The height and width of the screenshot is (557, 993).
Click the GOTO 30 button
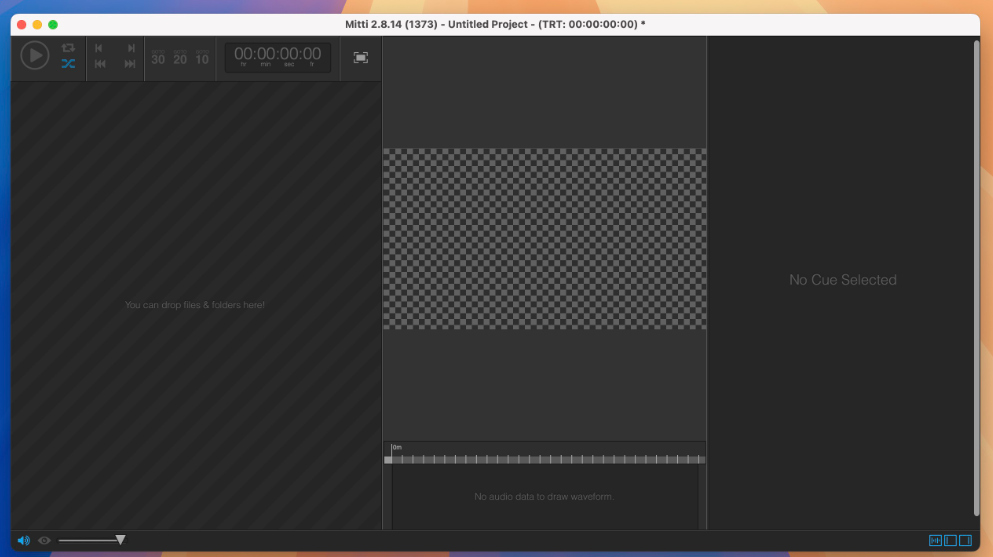pos(158,58)
